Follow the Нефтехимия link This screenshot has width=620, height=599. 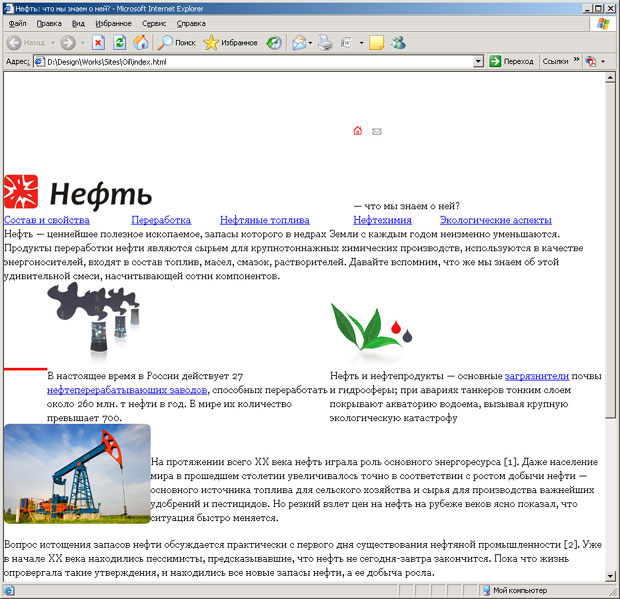pos(382,220)
